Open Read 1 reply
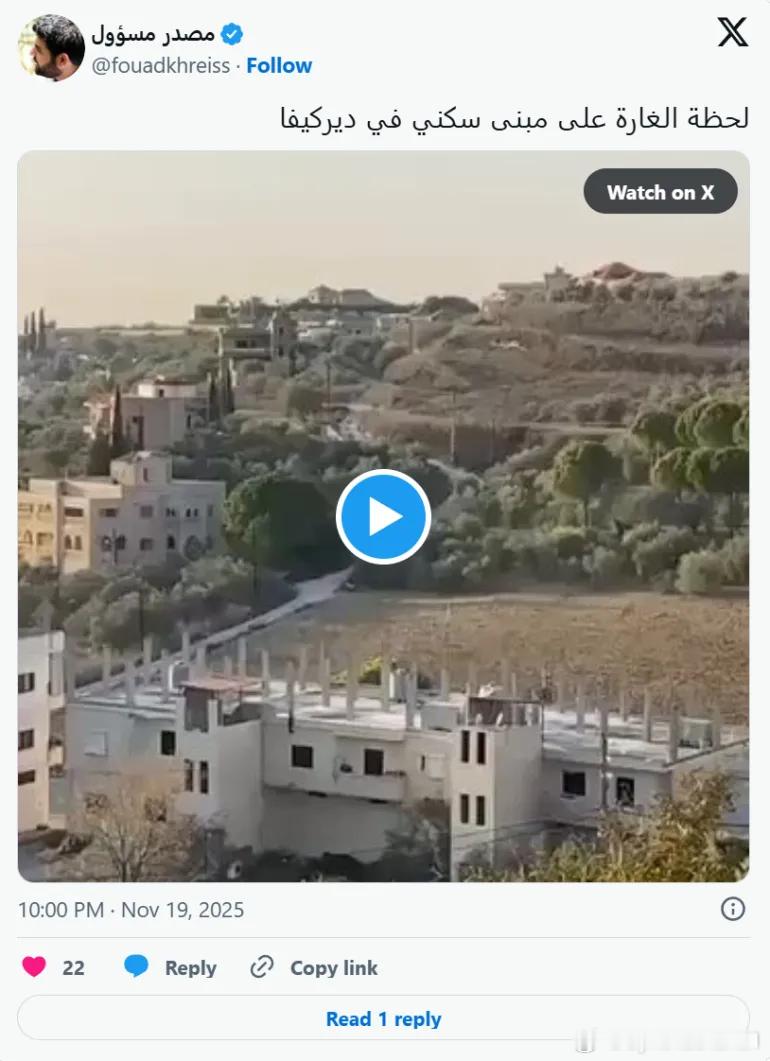770x1061 pixels. coord(384,1018)
